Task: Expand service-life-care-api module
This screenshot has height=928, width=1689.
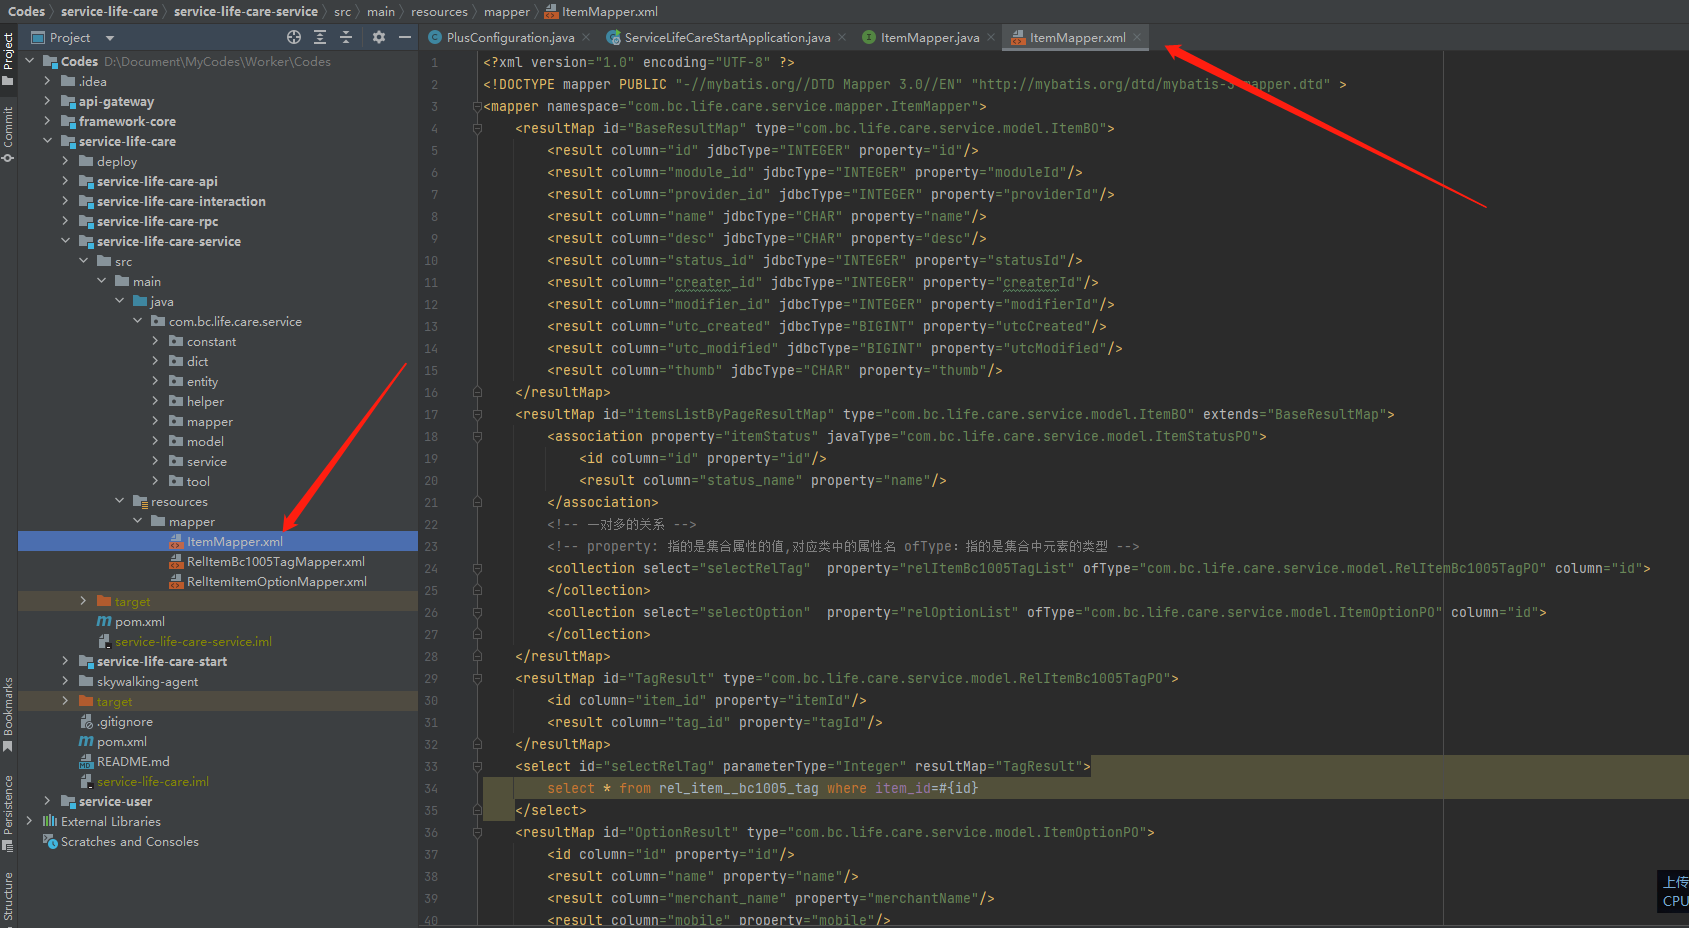Action: tap(65, 181)
